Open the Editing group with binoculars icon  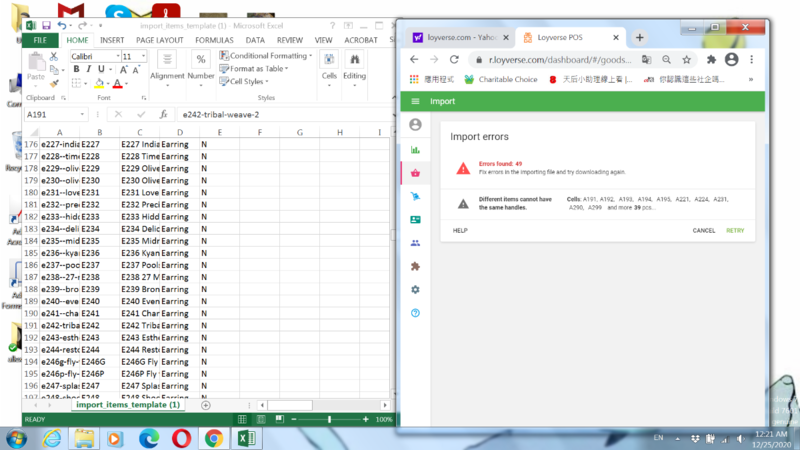click(355, 69)
